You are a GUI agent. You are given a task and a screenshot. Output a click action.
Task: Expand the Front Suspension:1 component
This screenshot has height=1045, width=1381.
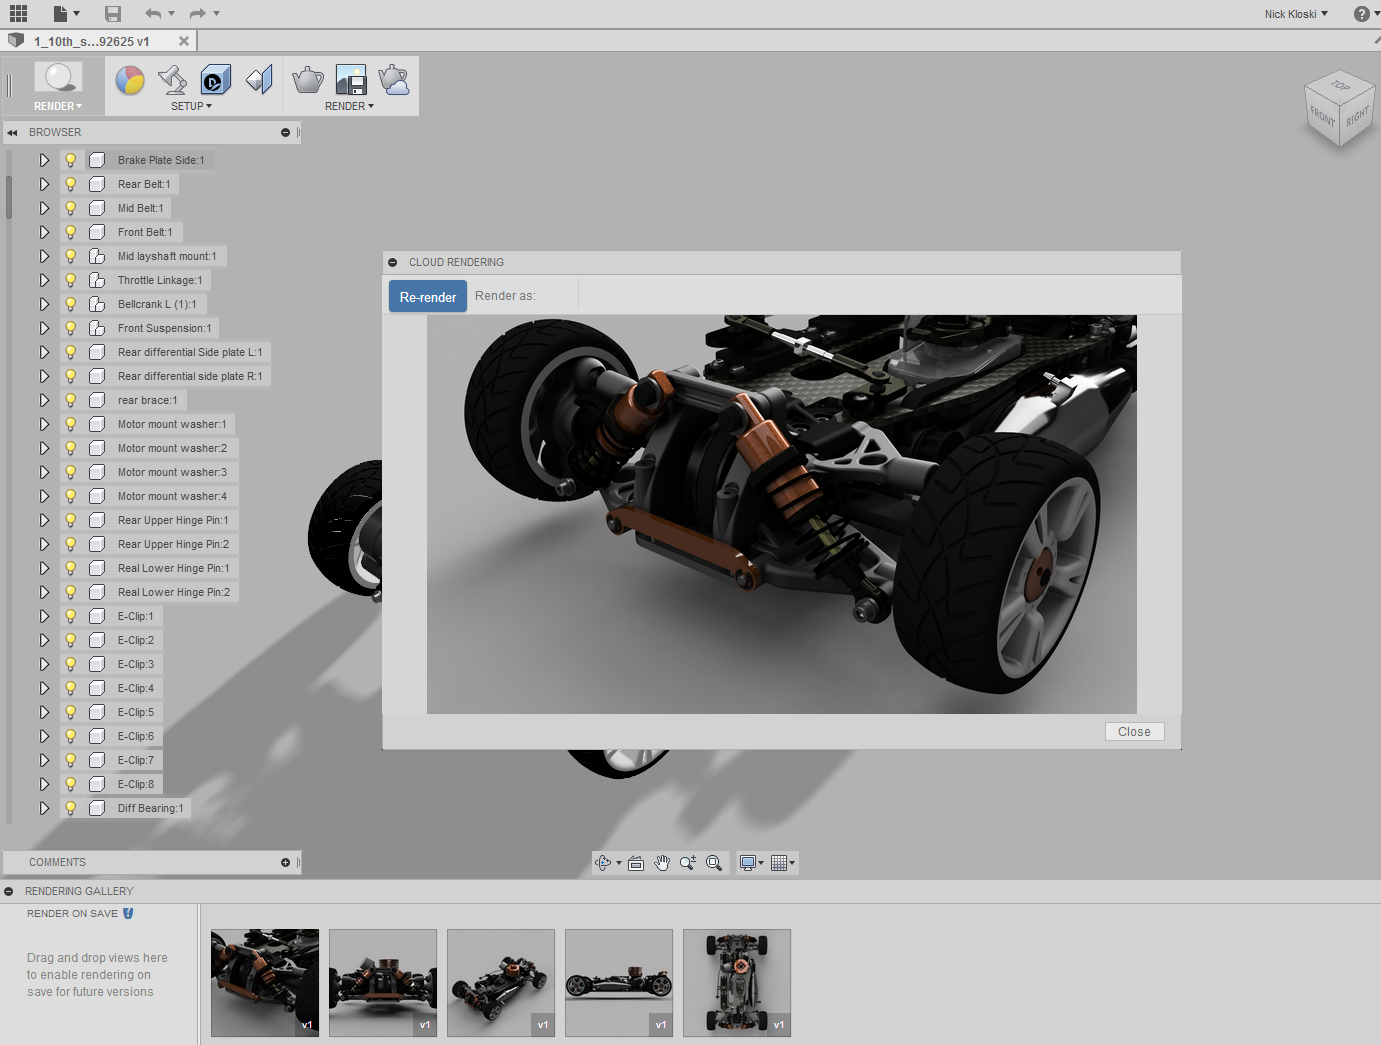pos(44,328)
